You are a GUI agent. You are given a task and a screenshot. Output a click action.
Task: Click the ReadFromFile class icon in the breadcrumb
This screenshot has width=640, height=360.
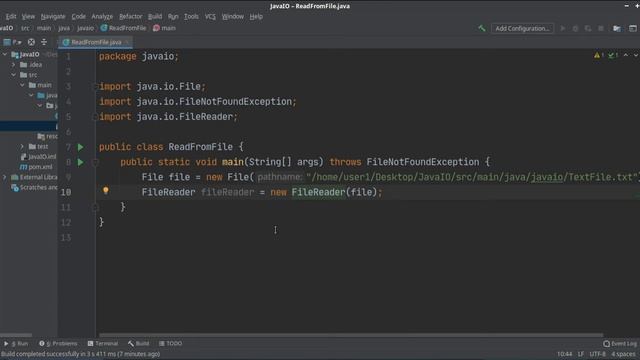[x=104, y=28]
